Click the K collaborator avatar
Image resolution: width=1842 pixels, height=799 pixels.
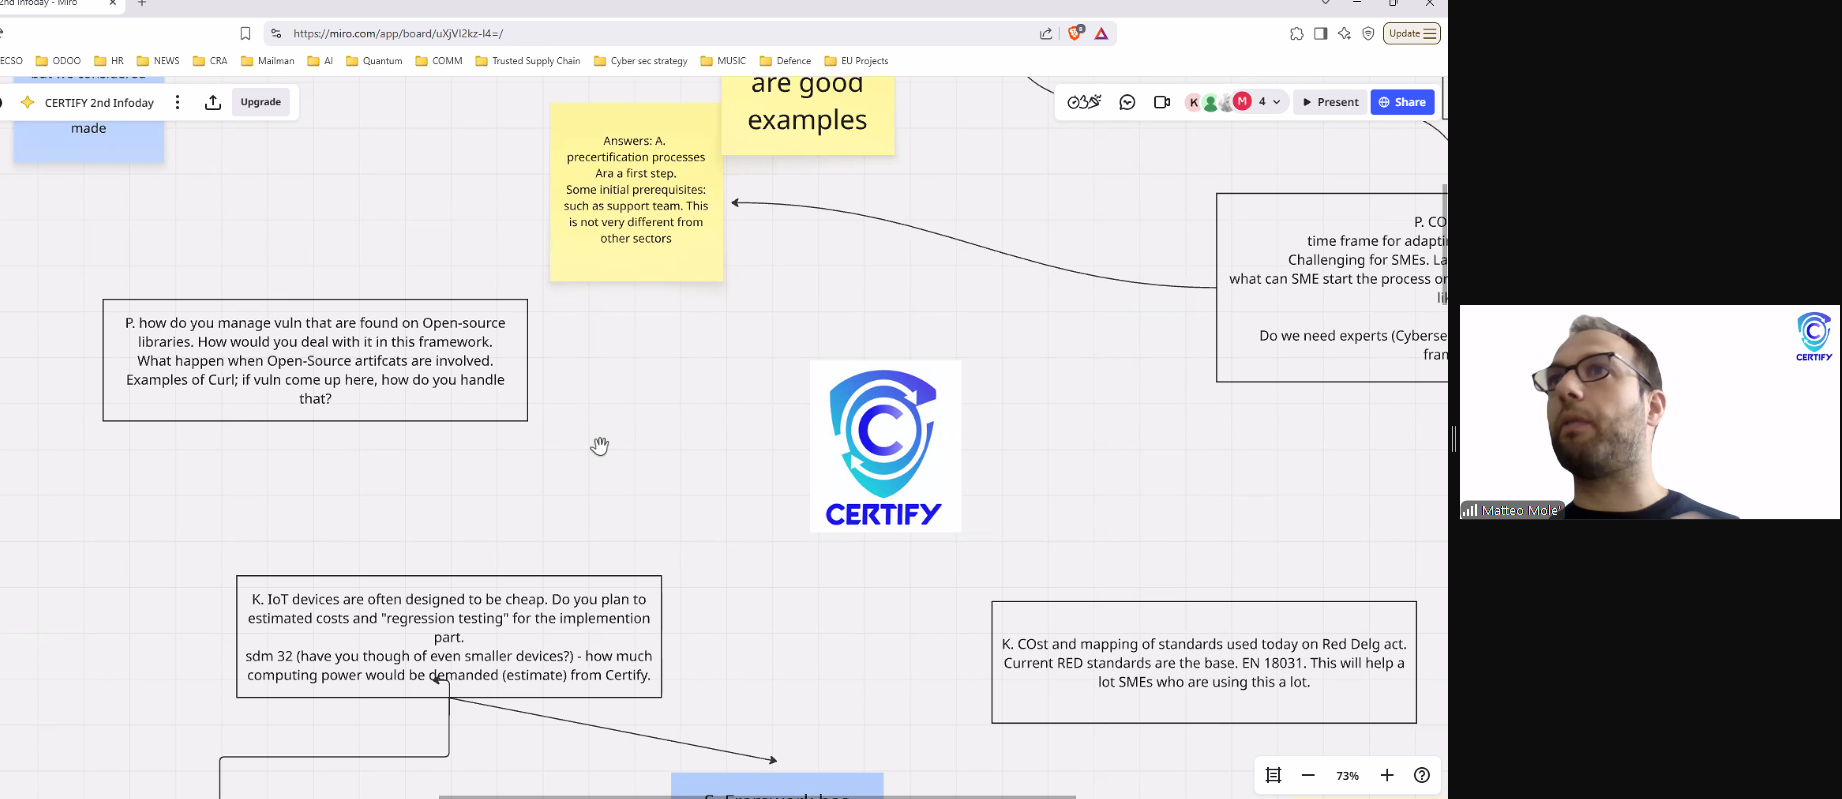click(1193, 102)
